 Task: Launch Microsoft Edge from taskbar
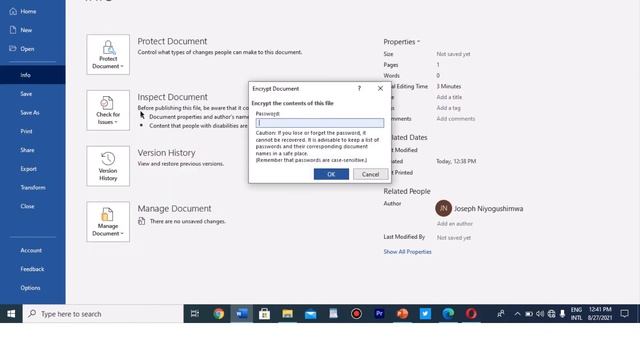pos(448,313)
